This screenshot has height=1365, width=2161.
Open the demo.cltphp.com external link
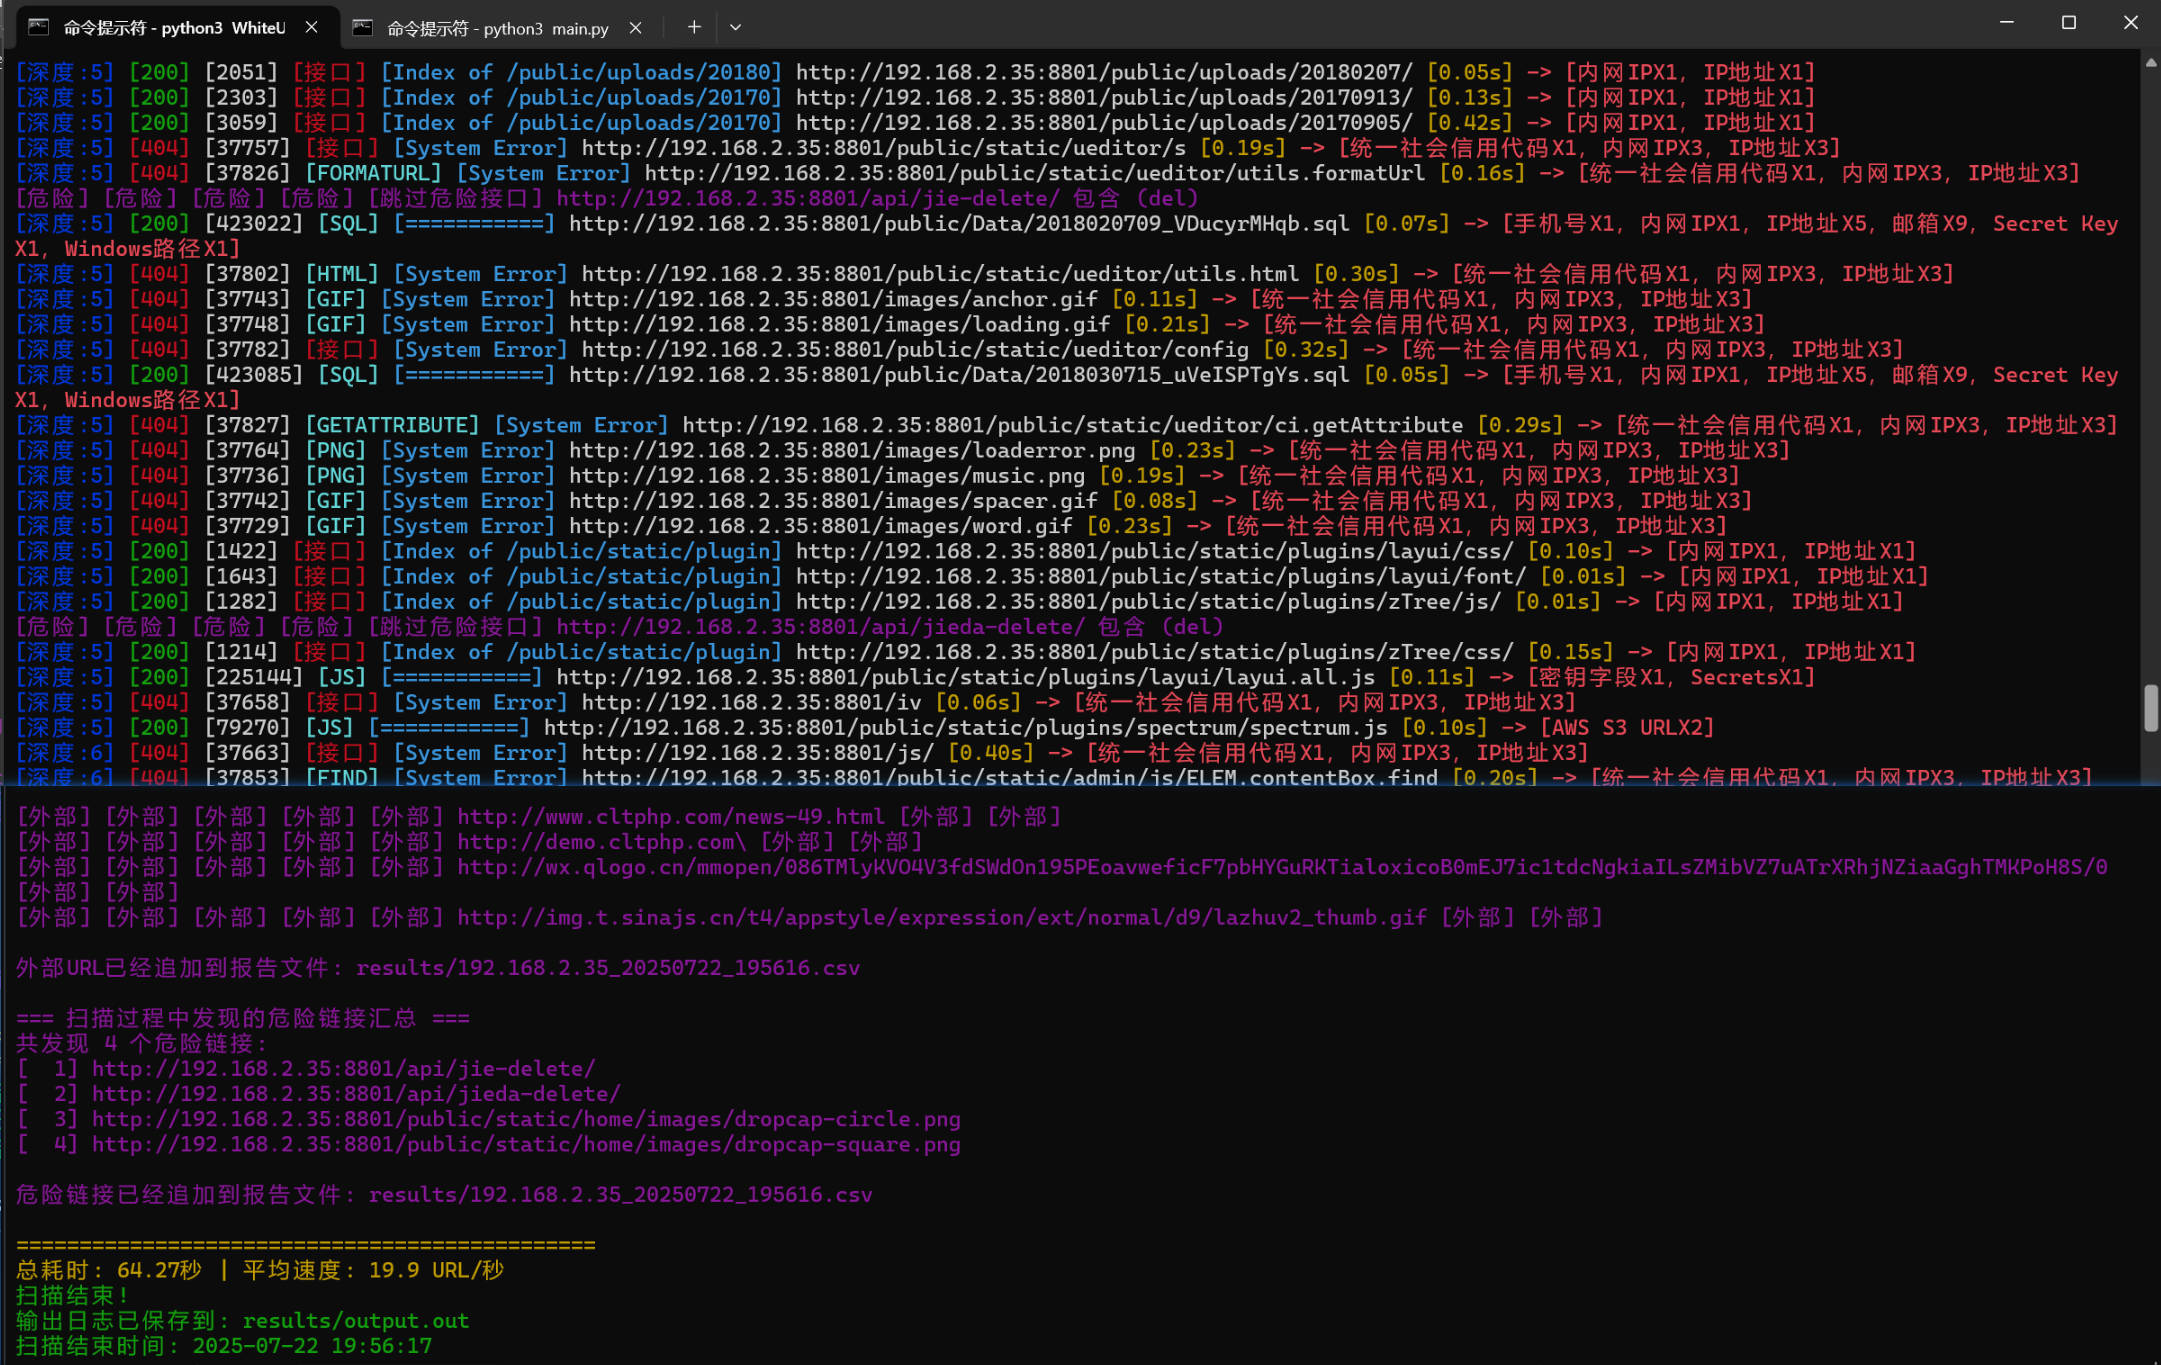pos(601,842)
